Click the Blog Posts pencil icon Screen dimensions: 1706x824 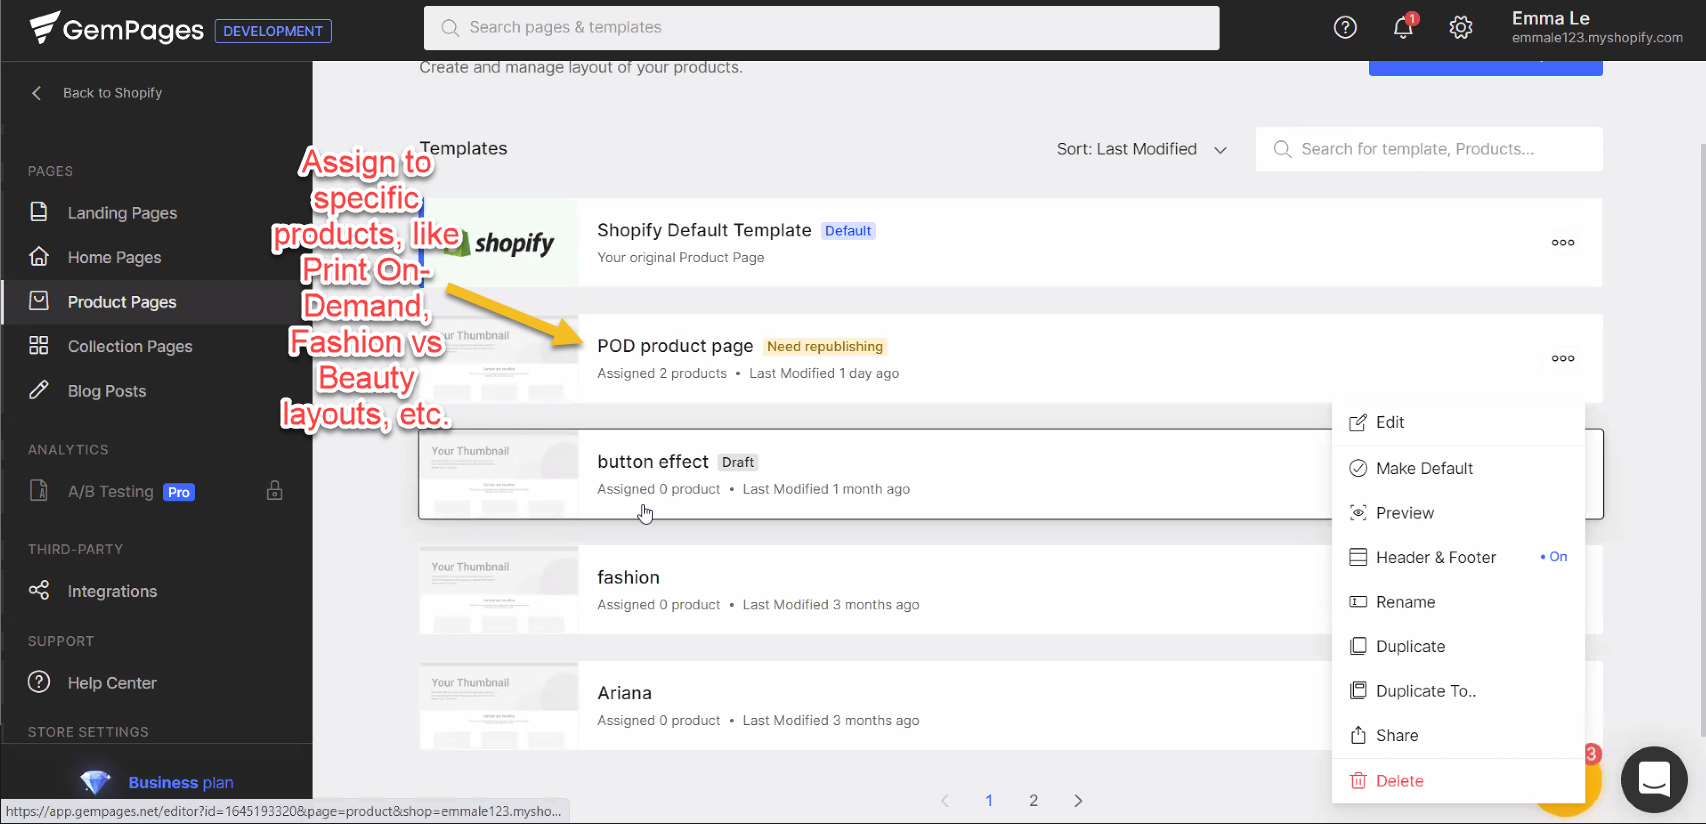[39, 390]
